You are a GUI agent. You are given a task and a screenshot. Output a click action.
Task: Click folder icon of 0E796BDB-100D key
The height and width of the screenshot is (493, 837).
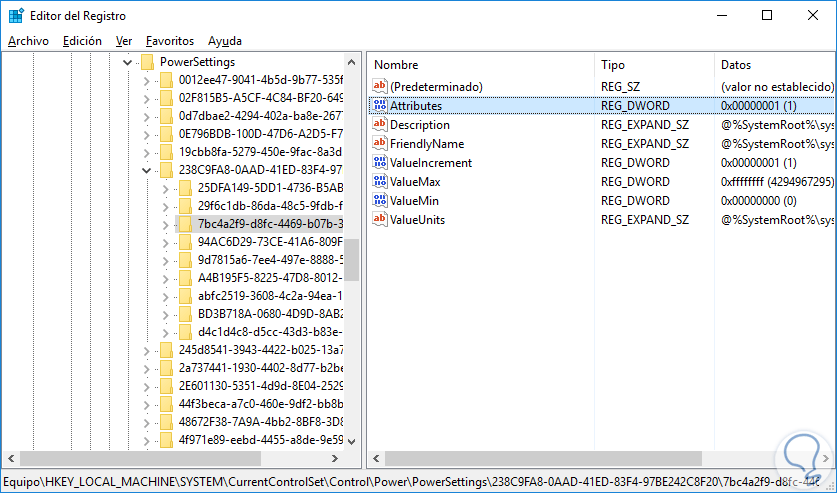[x=167, y=134]
